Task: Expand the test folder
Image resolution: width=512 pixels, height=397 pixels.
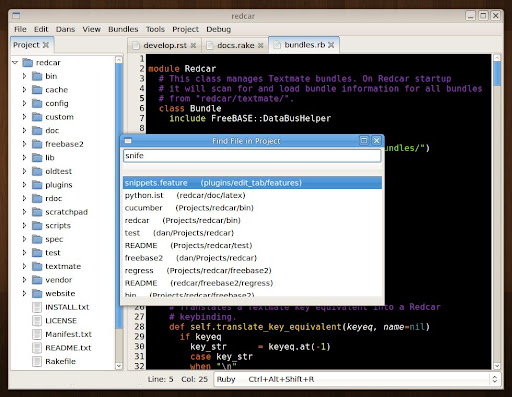Action: tap(24, 253)
